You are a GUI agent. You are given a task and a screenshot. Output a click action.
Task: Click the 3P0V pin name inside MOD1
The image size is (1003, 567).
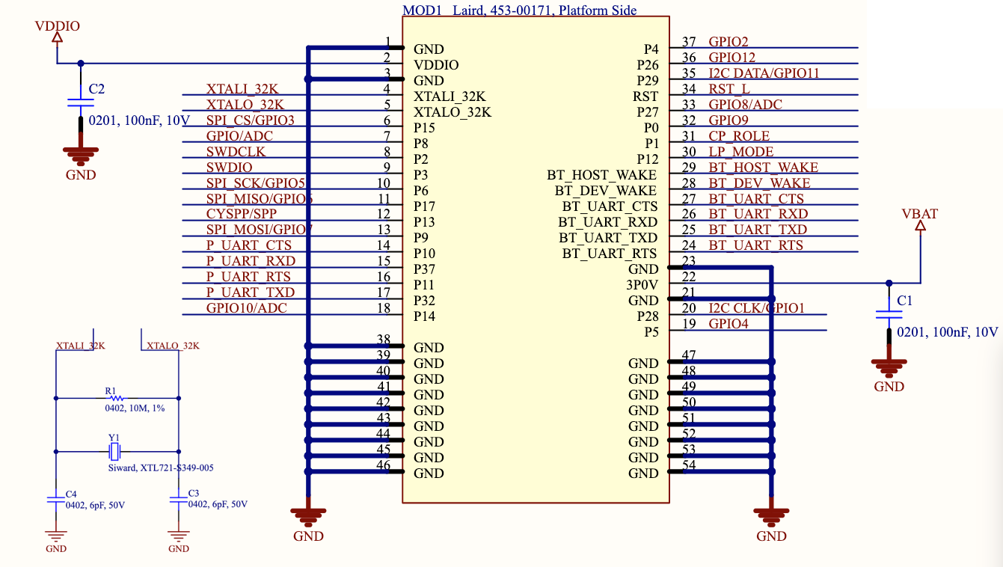tap(642, 285)
